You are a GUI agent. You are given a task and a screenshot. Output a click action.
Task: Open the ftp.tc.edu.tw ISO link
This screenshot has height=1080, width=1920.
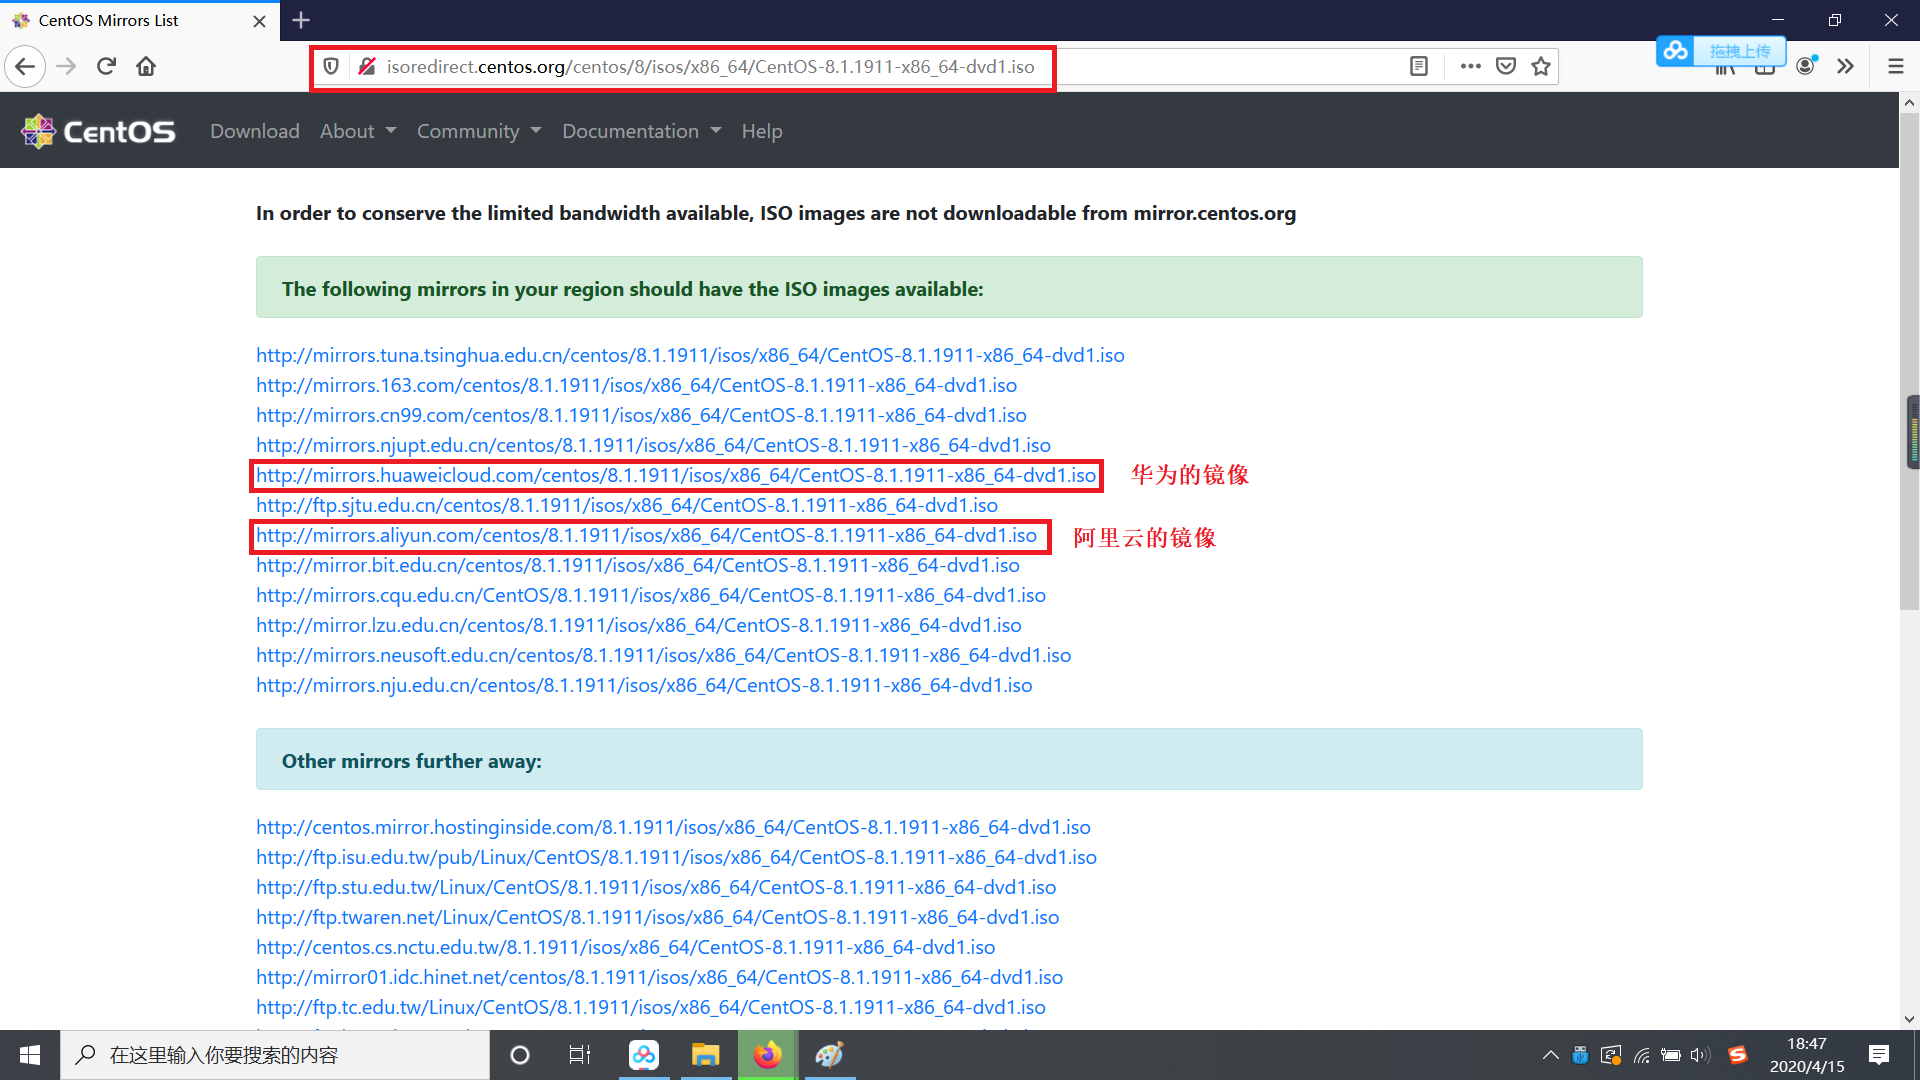click(x=651, y=1007)
